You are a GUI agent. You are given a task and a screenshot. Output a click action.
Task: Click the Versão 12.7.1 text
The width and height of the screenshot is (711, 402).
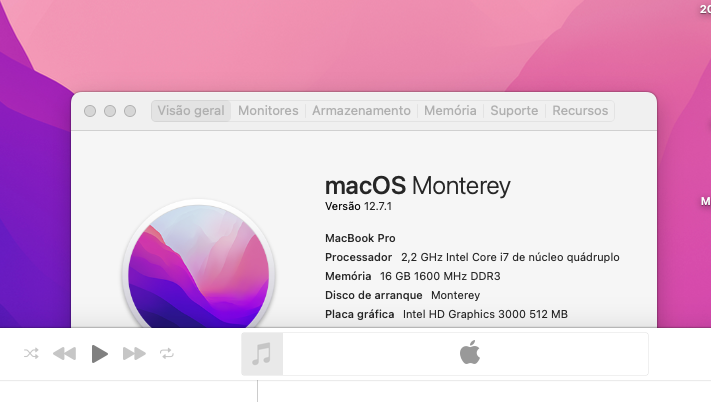point(358,206)
